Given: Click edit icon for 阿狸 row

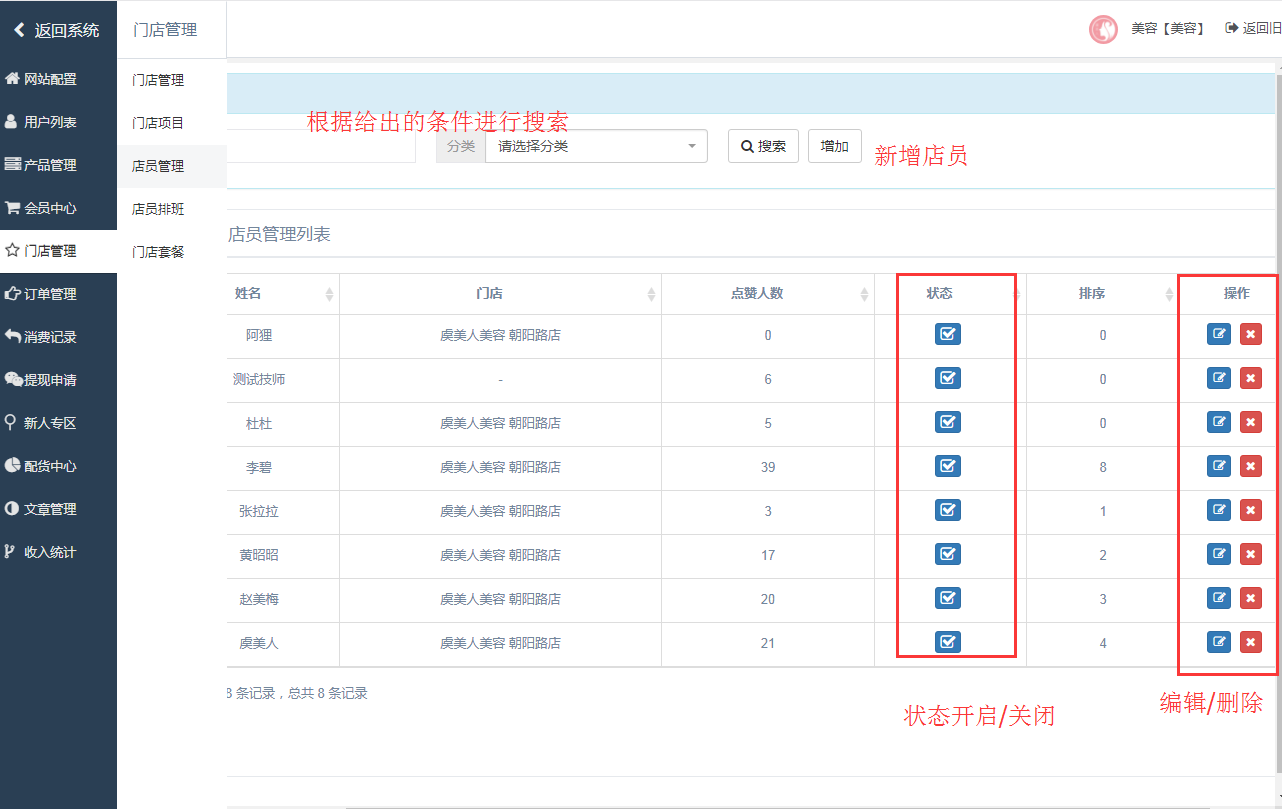Looking at the screenshot, I should [x=1218, y=334].
